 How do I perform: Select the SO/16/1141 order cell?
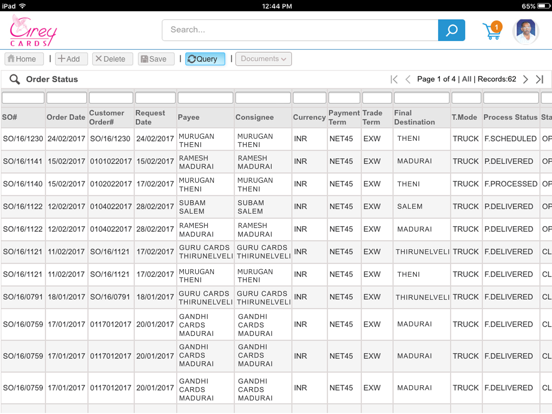pos(23,162)
